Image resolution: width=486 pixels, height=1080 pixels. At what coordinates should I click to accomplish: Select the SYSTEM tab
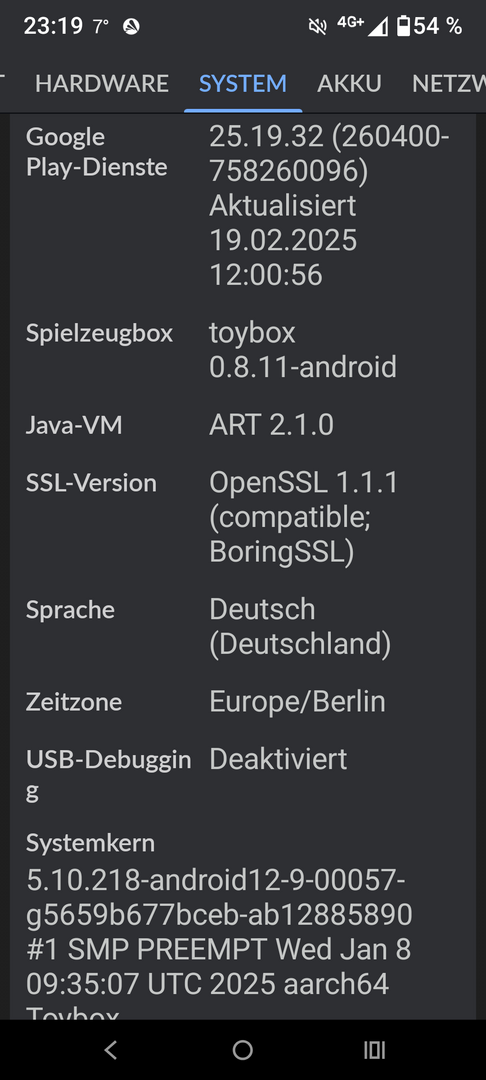click(x=242, y=83)
